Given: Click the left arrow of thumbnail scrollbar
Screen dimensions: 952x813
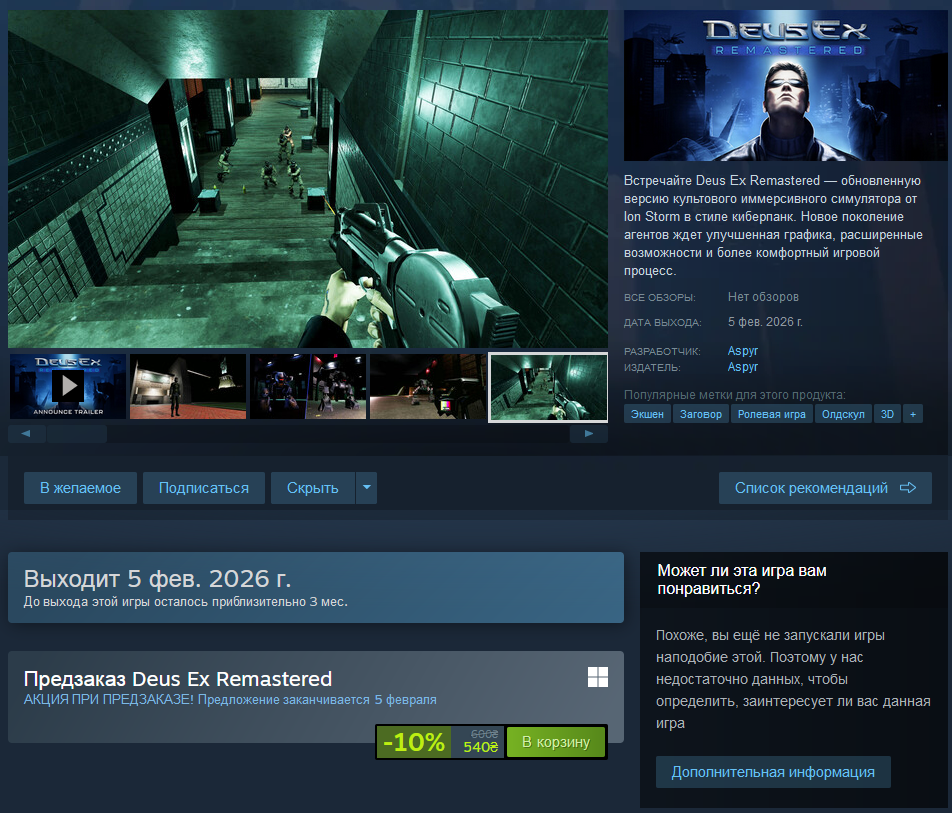Looking at the screenshot, I should [26, 434].
